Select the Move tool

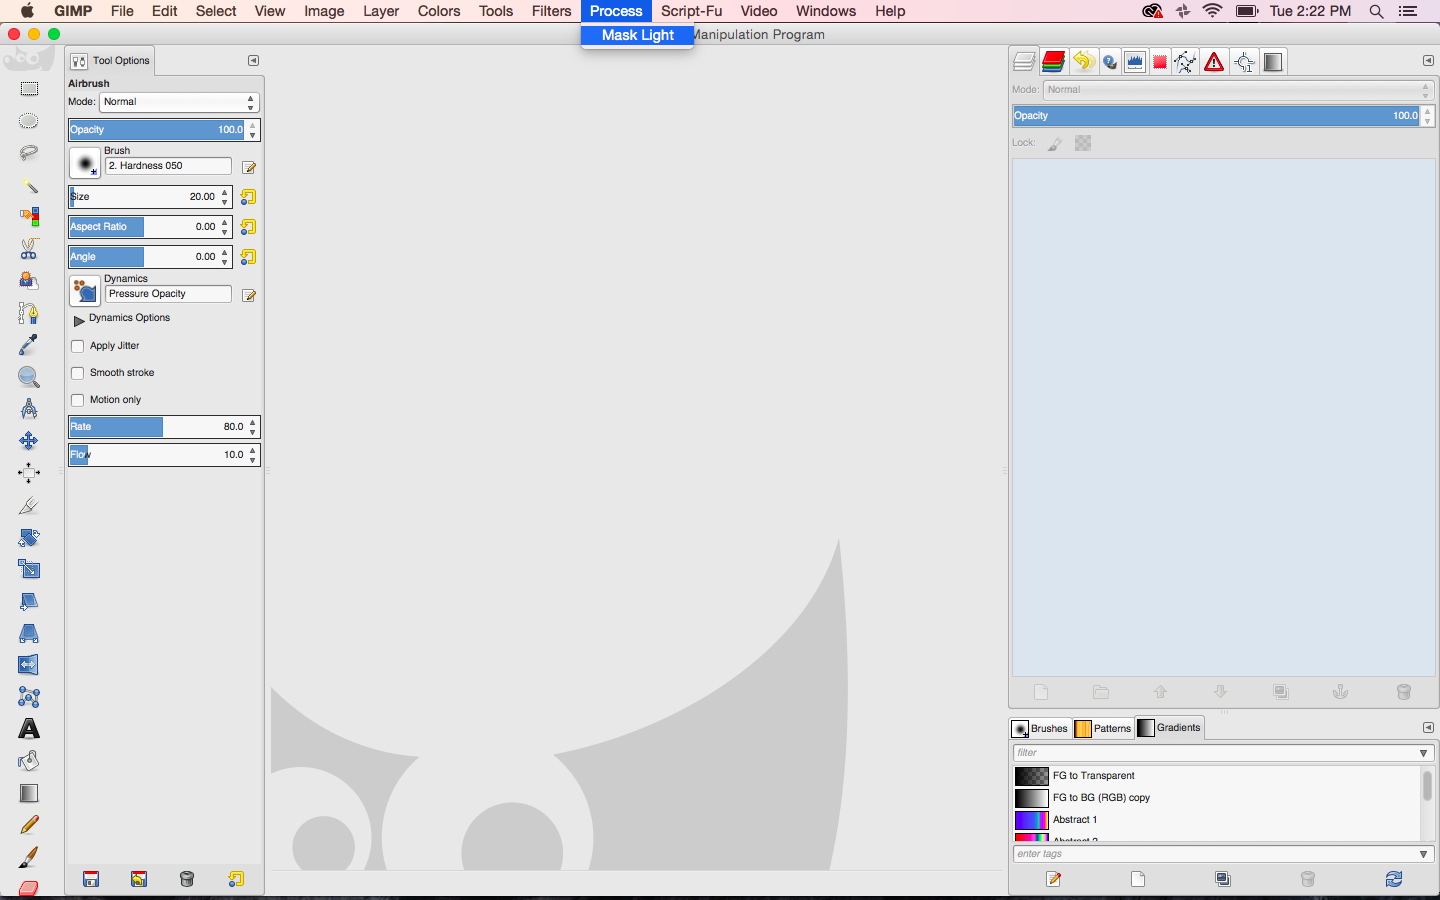29,441
